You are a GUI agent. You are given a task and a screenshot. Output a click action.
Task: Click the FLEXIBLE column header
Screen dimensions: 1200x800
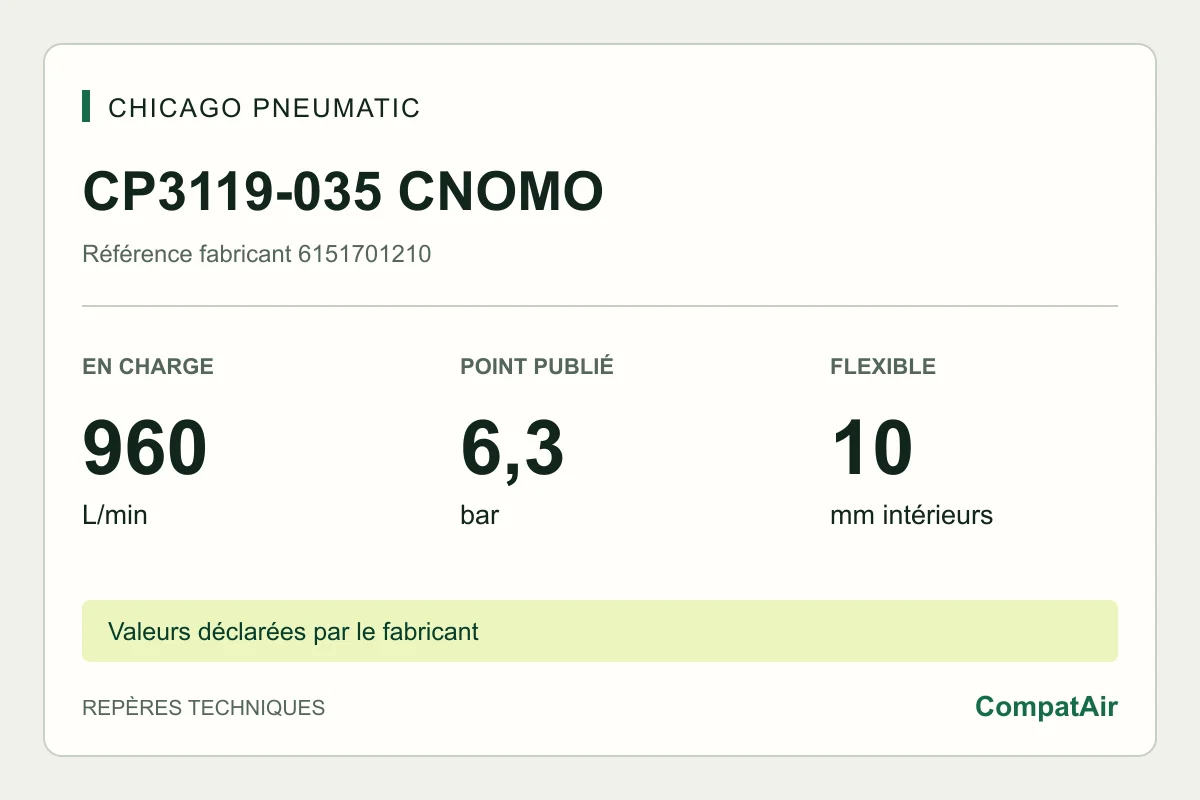883,366
